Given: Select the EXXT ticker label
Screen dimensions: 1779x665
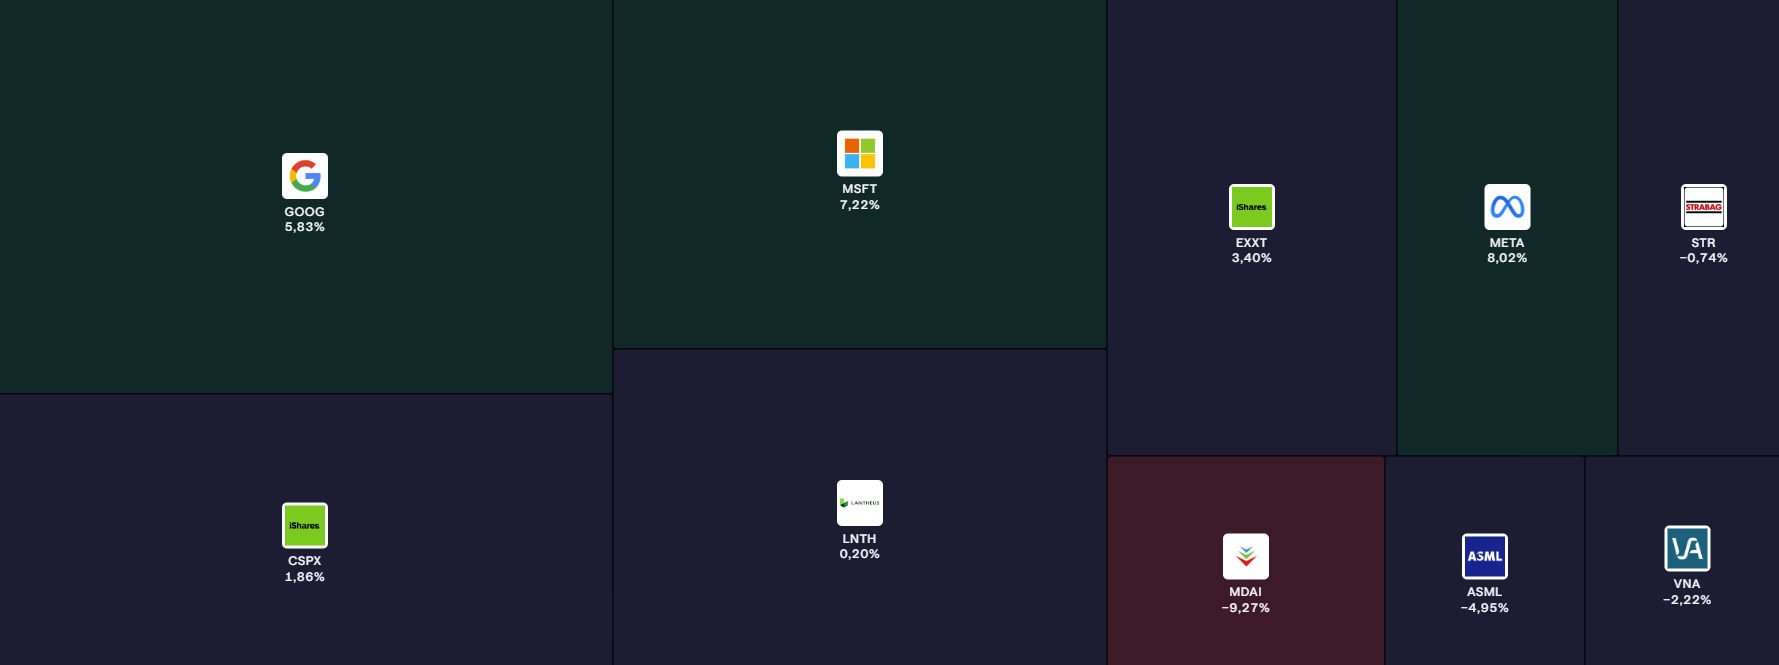Looking at the screenshot, I should click(1251, 243).
